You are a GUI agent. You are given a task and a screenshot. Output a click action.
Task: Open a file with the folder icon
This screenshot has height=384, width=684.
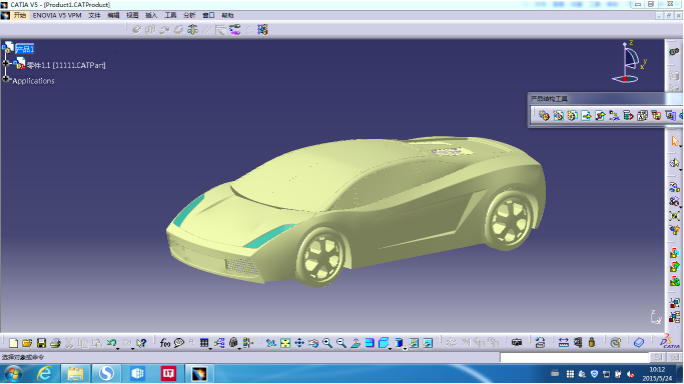[27, 343]
